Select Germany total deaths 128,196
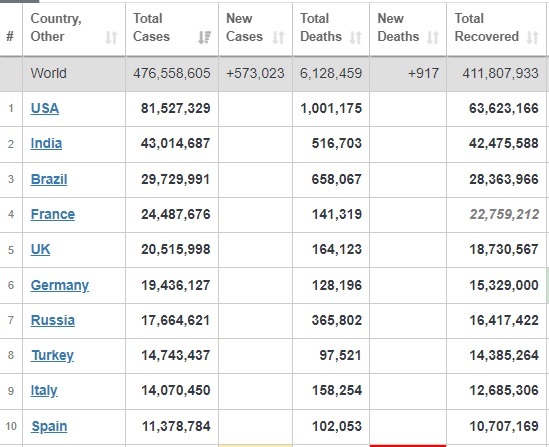The width and height of the screenshot is (549, 447). (x=337, y=285)
